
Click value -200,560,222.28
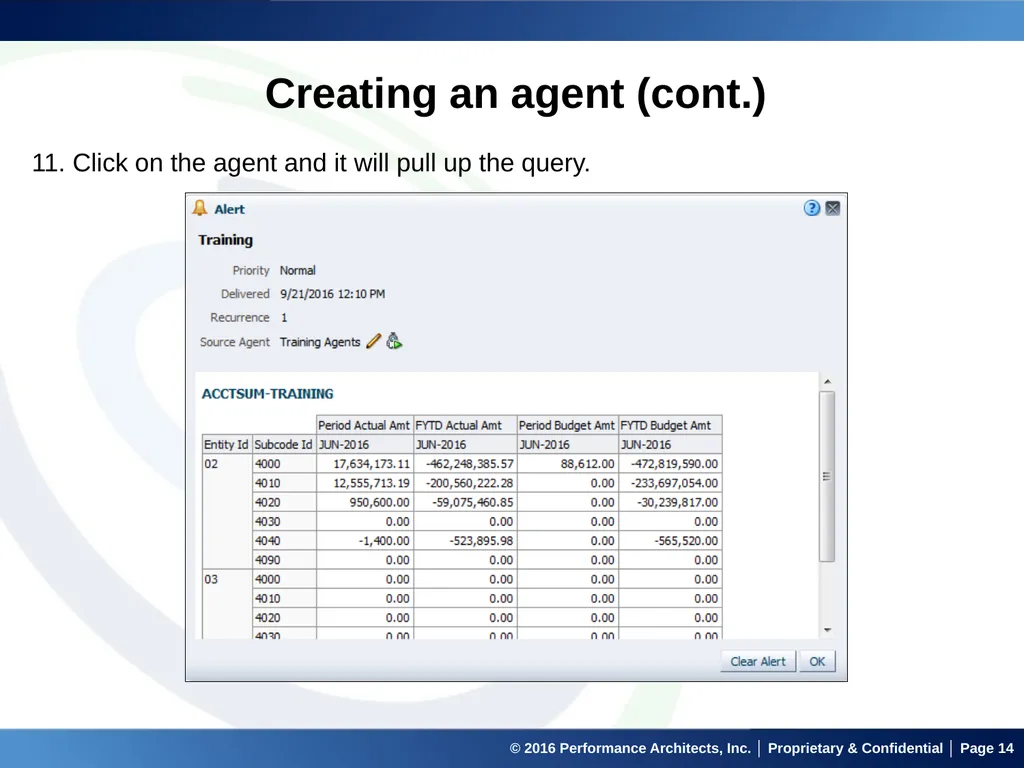click(x=470, y=483)
